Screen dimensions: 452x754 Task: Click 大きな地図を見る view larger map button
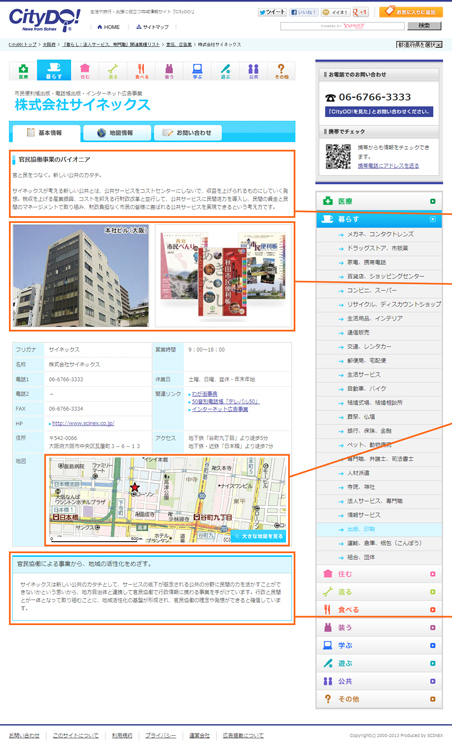[258, 536]
